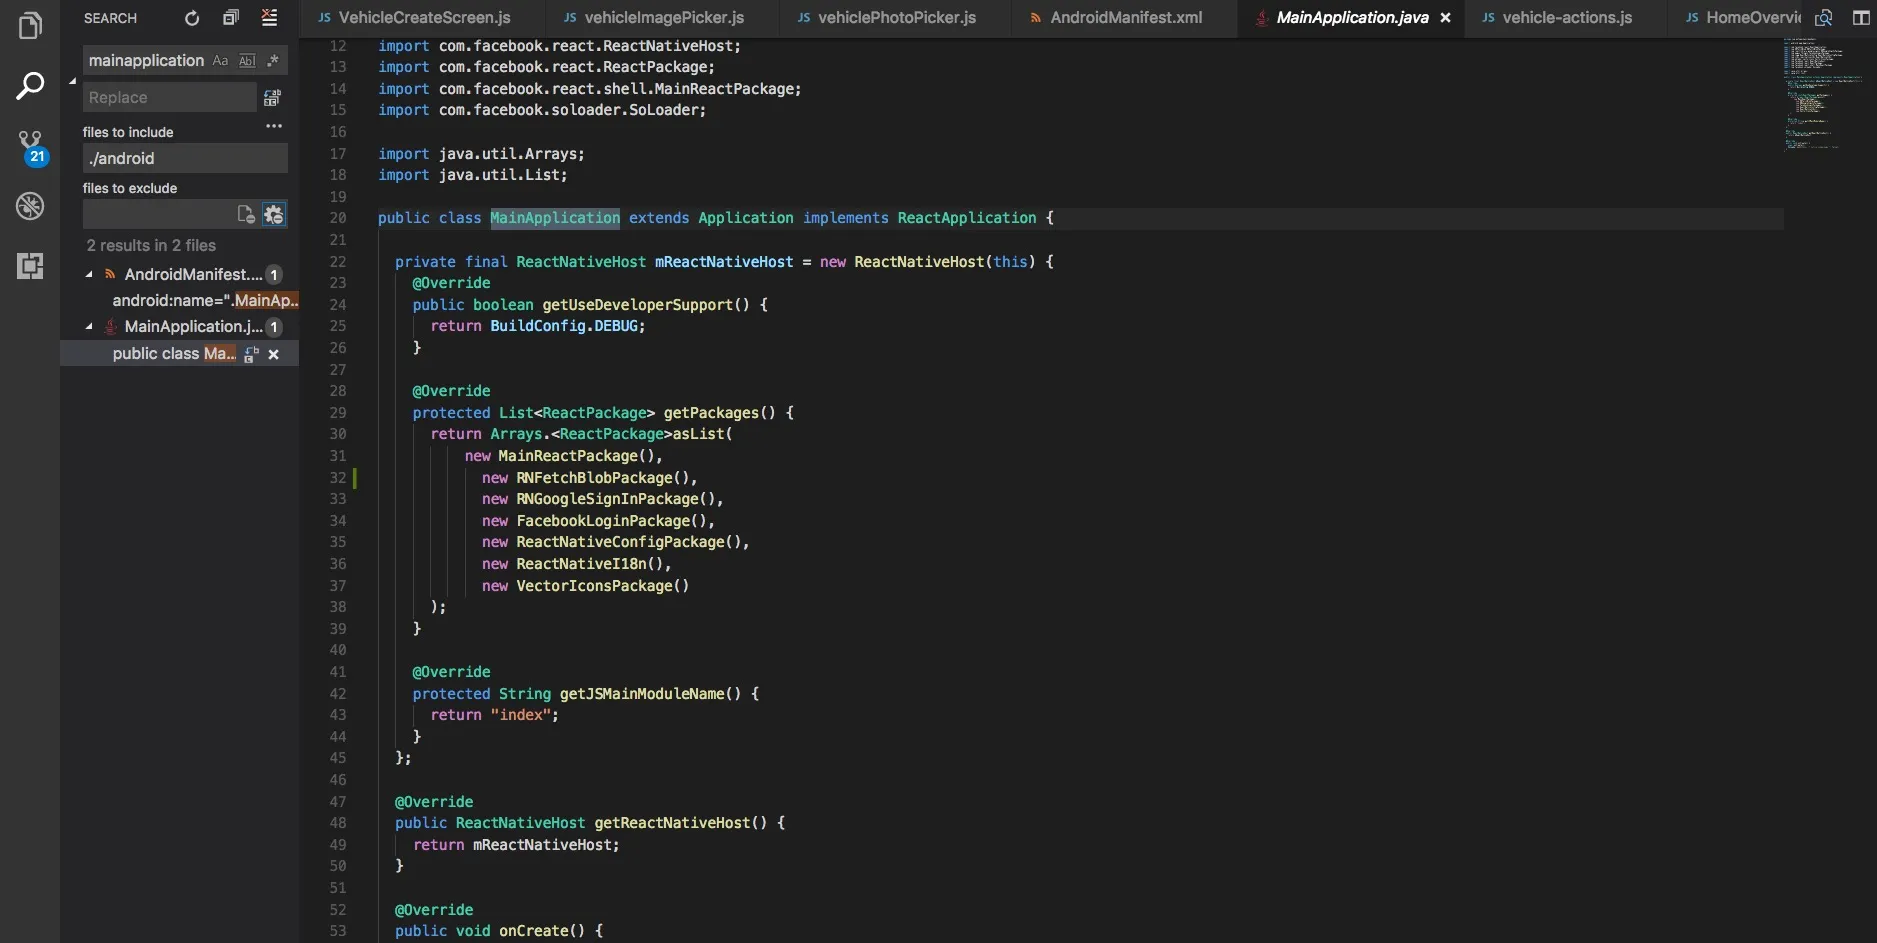The height and width of the screenshot is (943, 1877).
Task: Click line number 32 in the gutter
Action: pos(338,478)
